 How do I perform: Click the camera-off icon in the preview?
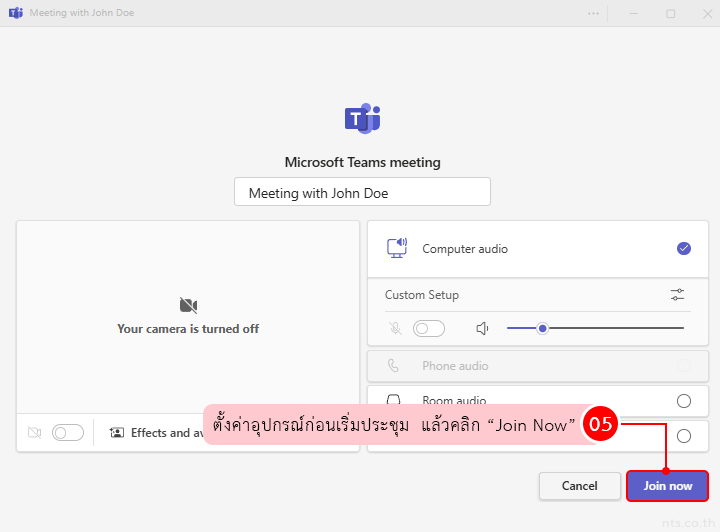coord(188,305)
